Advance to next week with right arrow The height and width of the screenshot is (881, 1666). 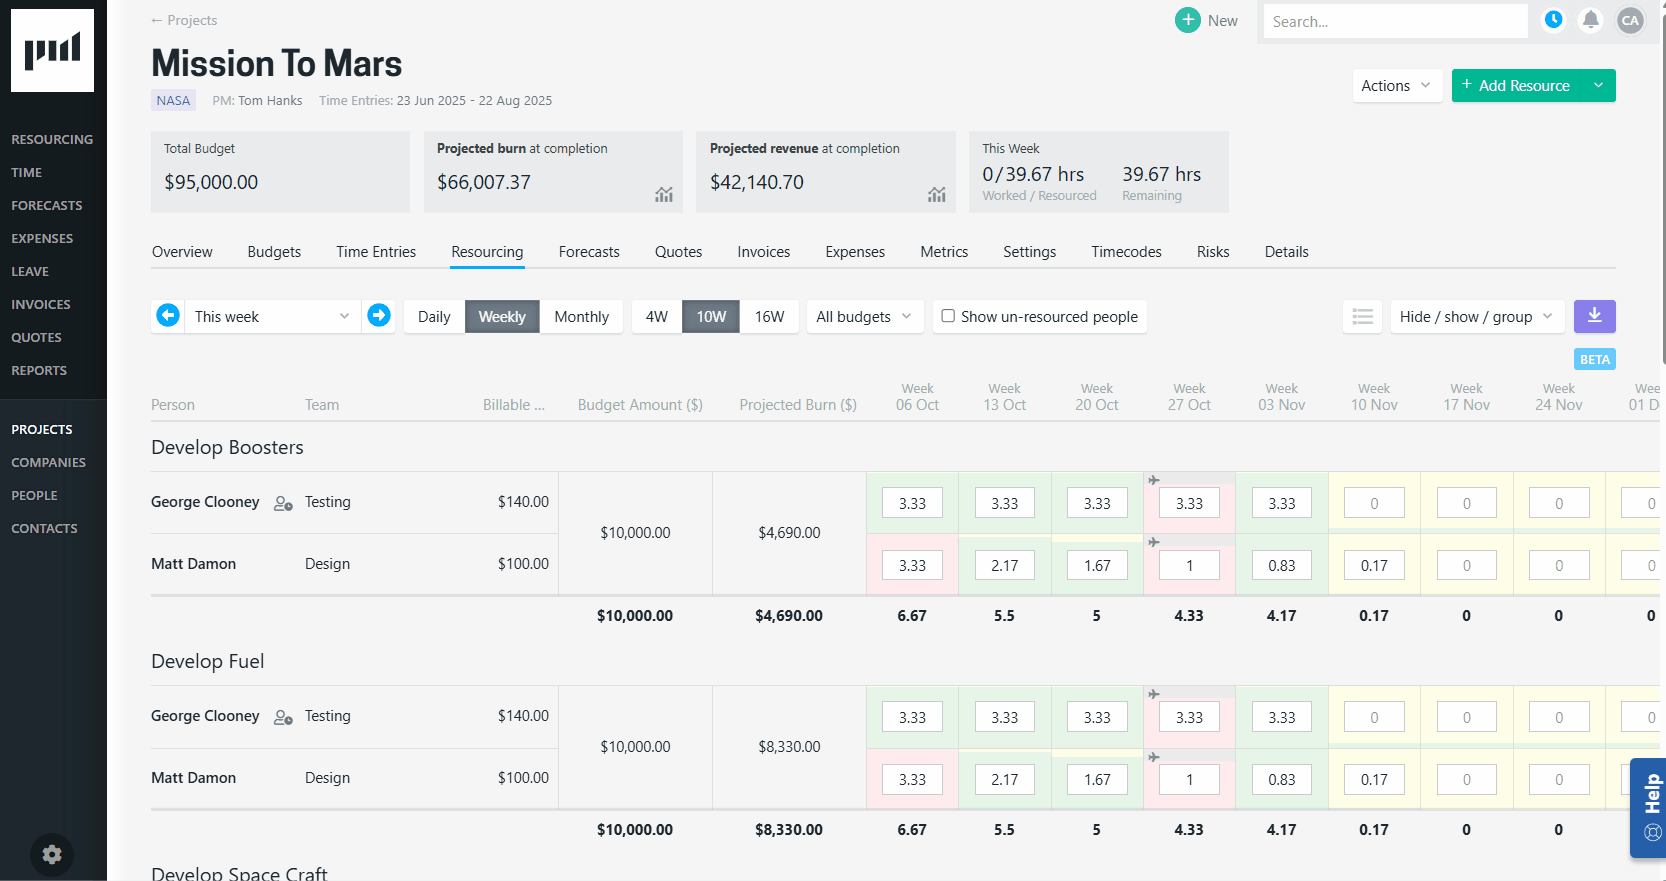[379, 316]
